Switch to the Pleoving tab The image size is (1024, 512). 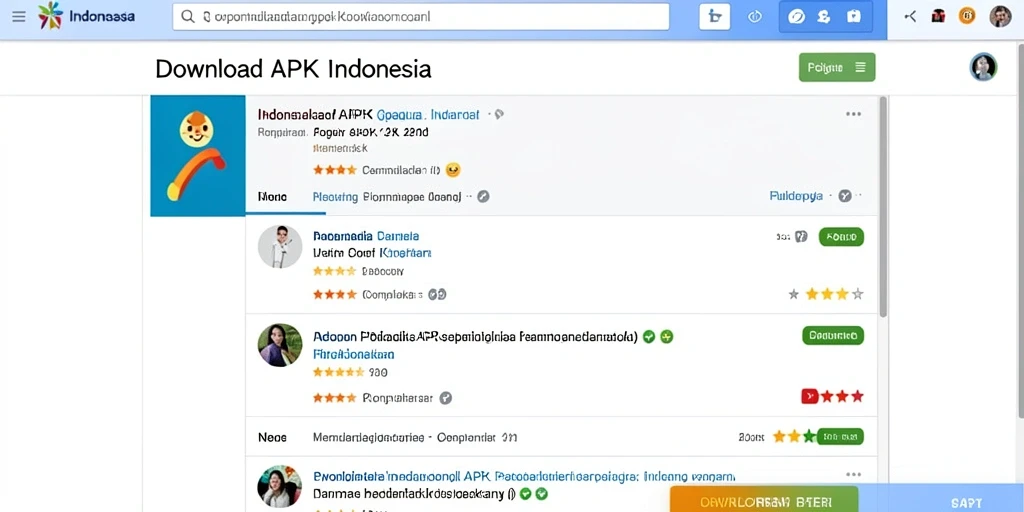[x=335, y=196]
